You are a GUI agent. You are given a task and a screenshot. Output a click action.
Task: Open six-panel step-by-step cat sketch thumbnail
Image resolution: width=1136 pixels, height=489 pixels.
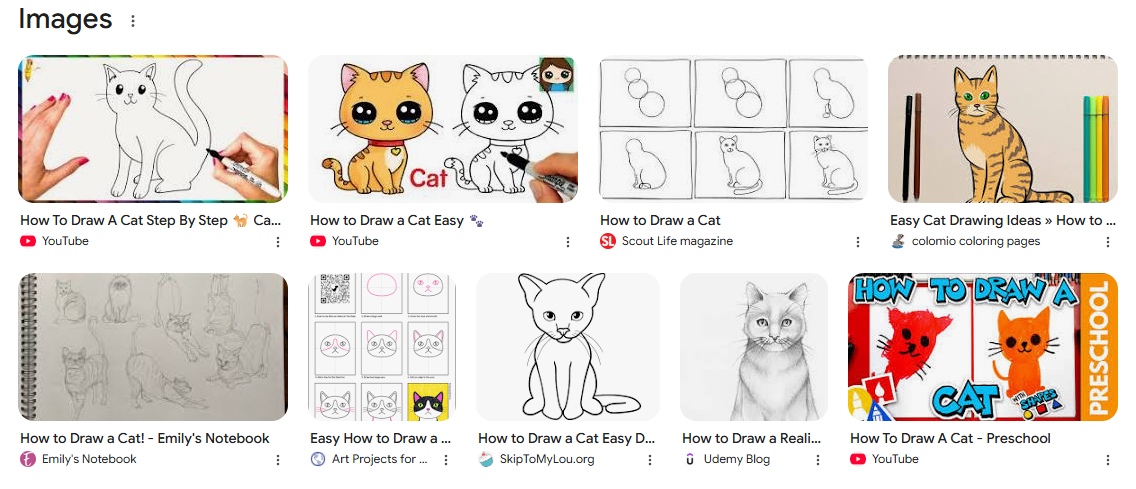[733, 129]
